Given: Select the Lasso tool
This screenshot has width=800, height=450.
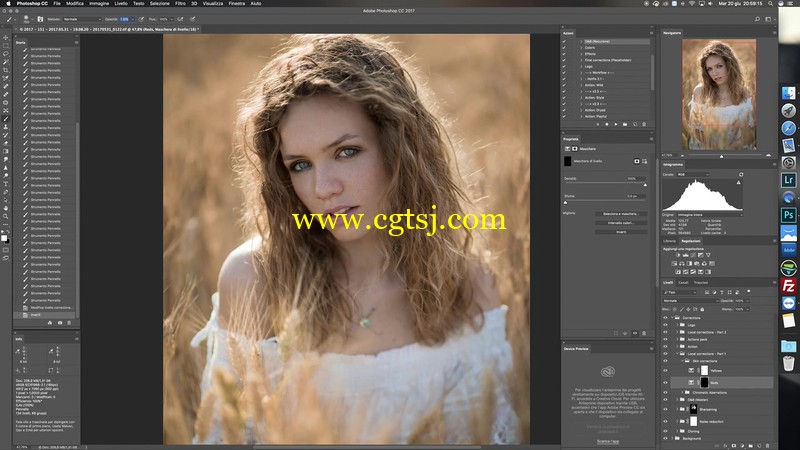Looking at the screenshot, I should click(x=6, y=54).
